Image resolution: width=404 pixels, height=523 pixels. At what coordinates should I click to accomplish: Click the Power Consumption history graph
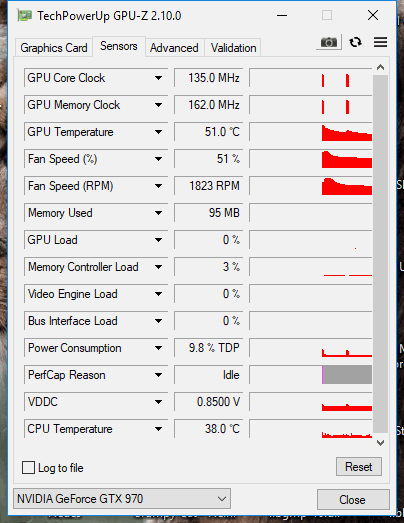click(311, 348)
